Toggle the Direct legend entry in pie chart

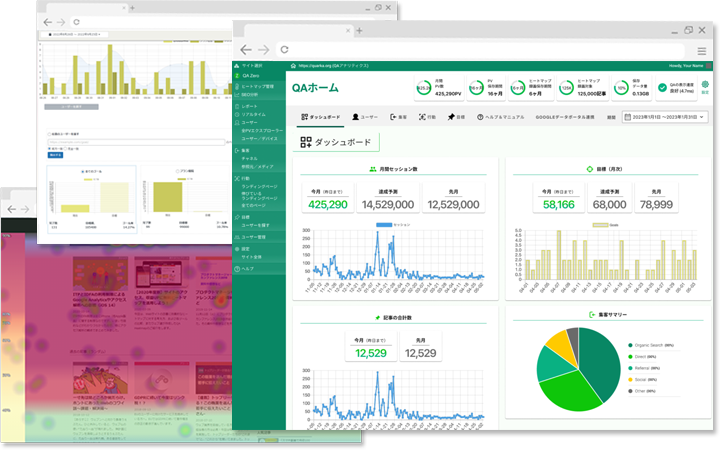(642, 357)
